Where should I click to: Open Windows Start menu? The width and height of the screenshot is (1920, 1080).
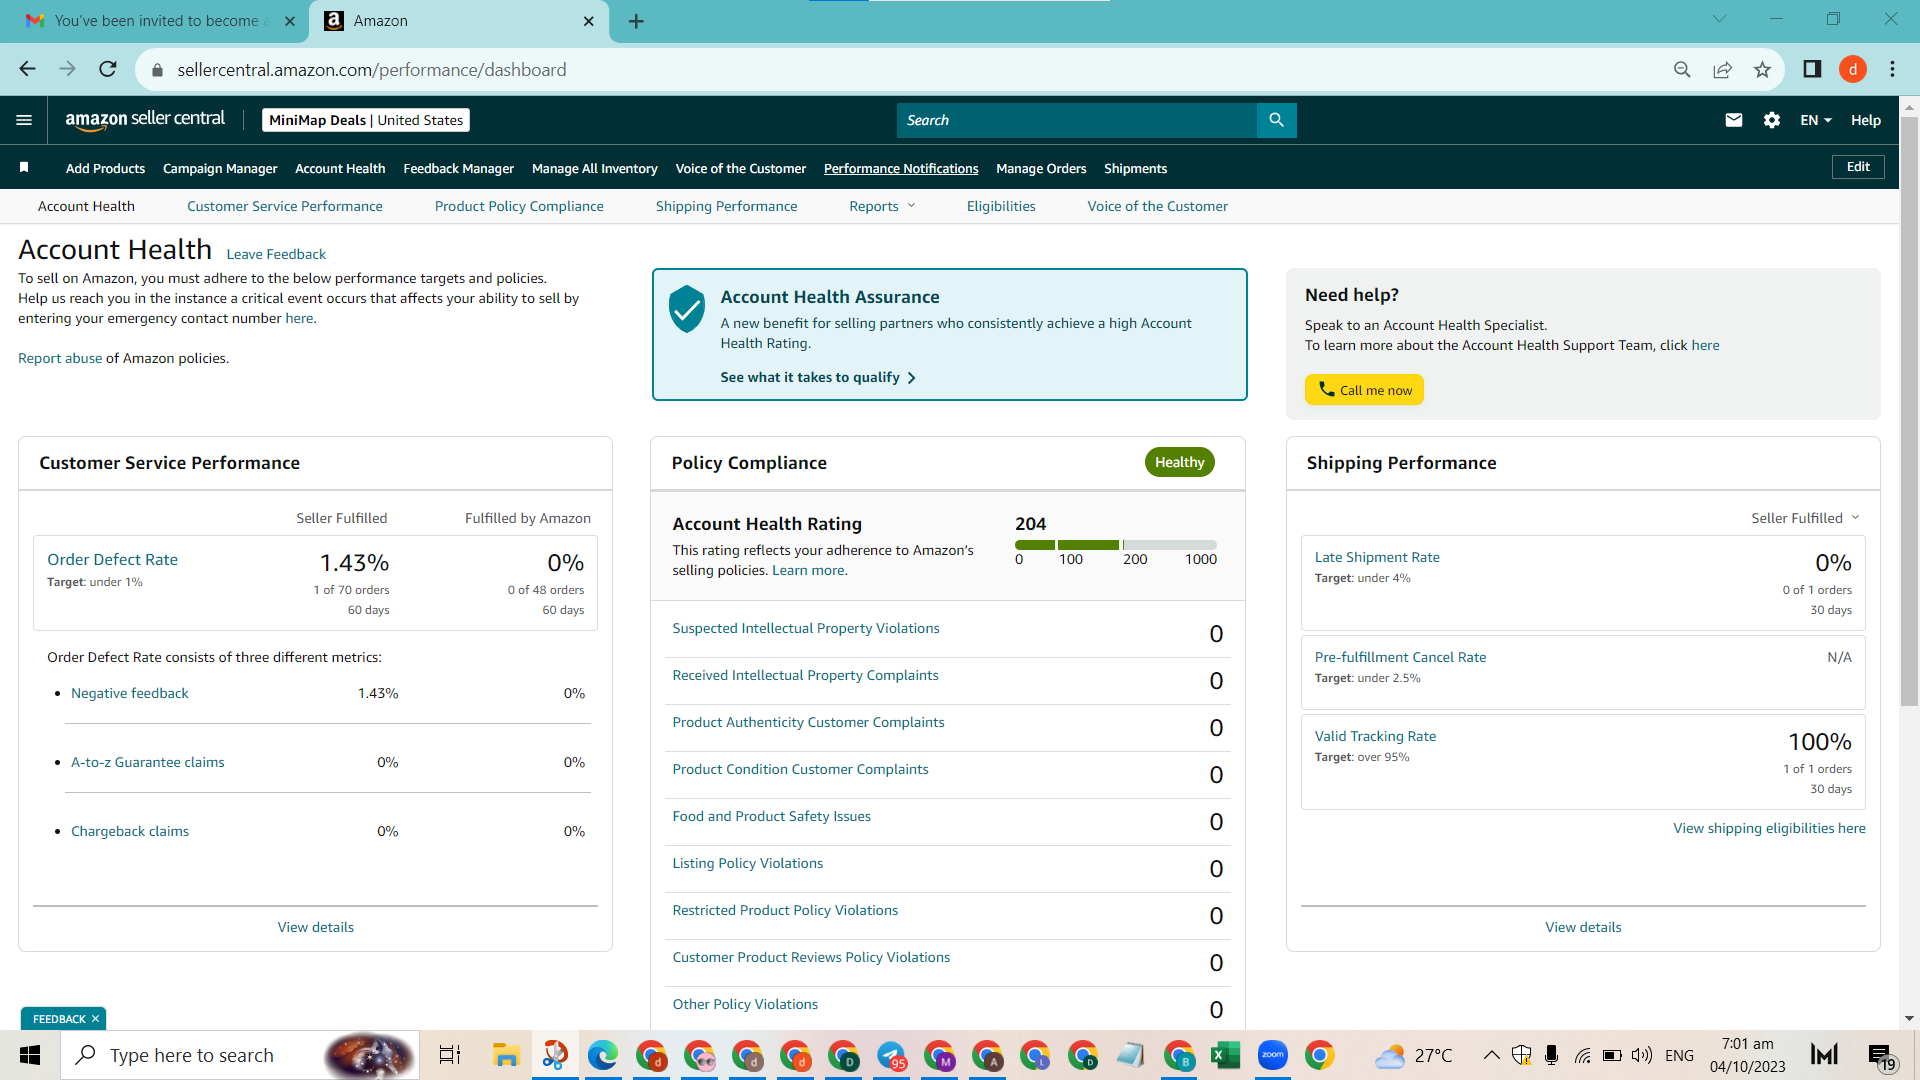click(30, 1055)
